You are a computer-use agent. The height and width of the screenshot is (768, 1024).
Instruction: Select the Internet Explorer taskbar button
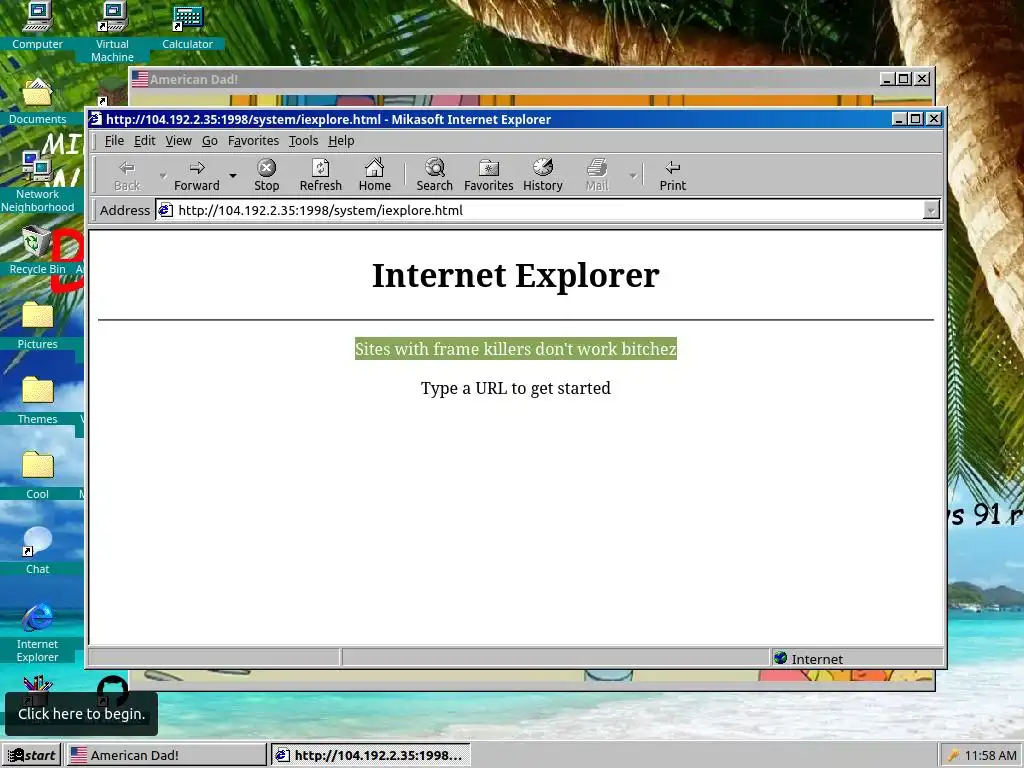coord(370,755)
